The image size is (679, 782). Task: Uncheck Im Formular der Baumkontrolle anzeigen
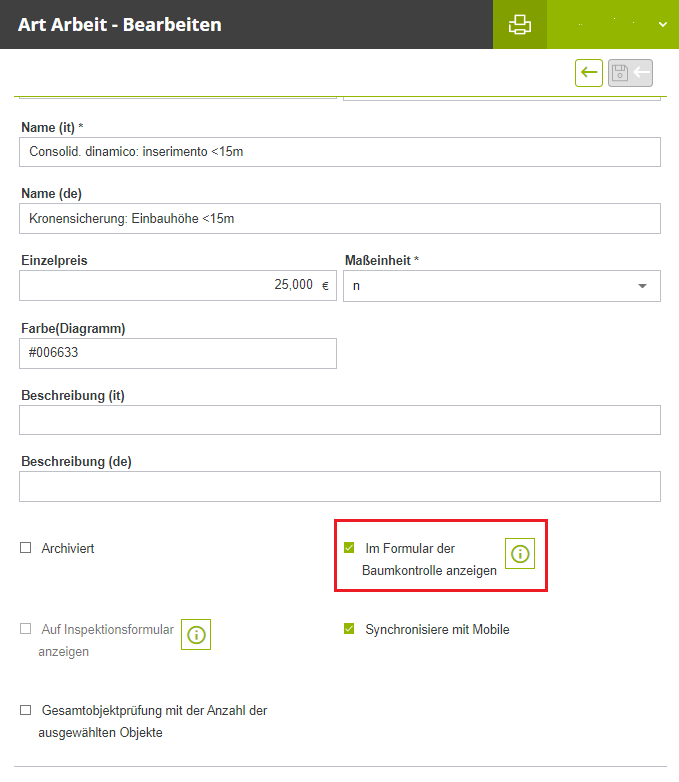(349, 548)
